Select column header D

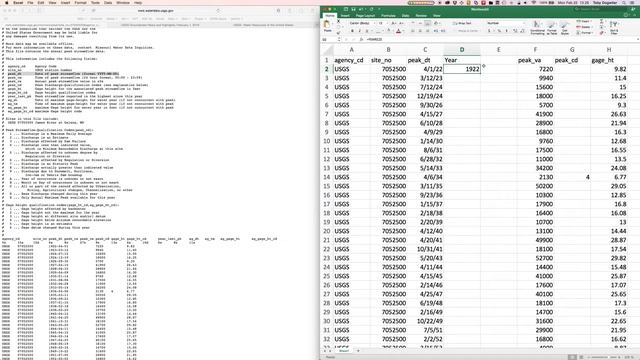462,50
